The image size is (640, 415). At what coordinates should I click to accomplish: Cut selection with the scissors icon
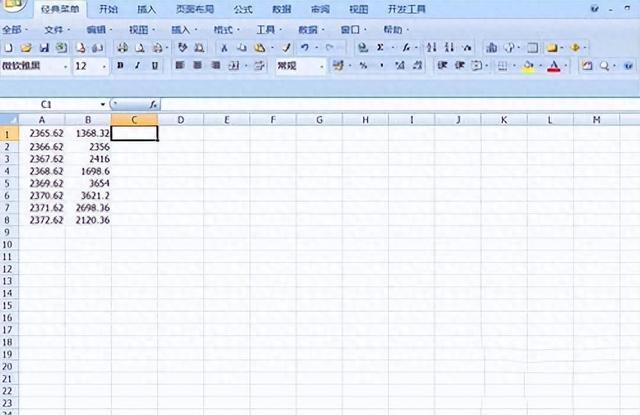pyautogui.click(x=224, y=48)
